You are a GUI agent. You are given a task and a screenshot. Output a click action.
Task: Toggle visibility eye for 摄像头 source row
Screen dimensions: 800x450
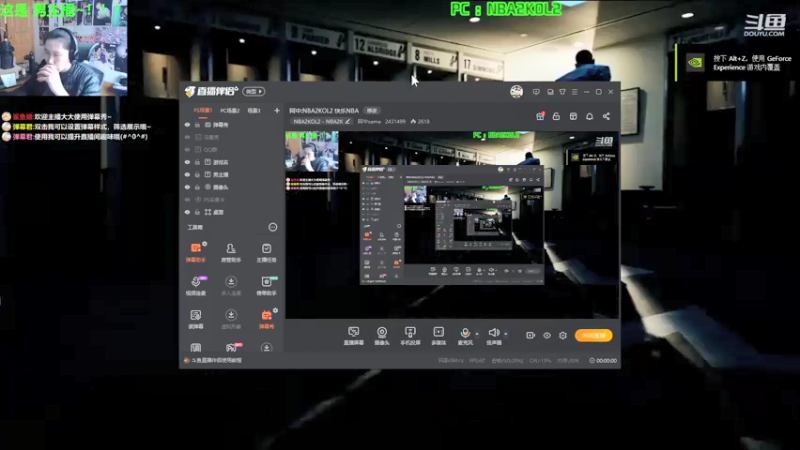(x=187, y=187)
